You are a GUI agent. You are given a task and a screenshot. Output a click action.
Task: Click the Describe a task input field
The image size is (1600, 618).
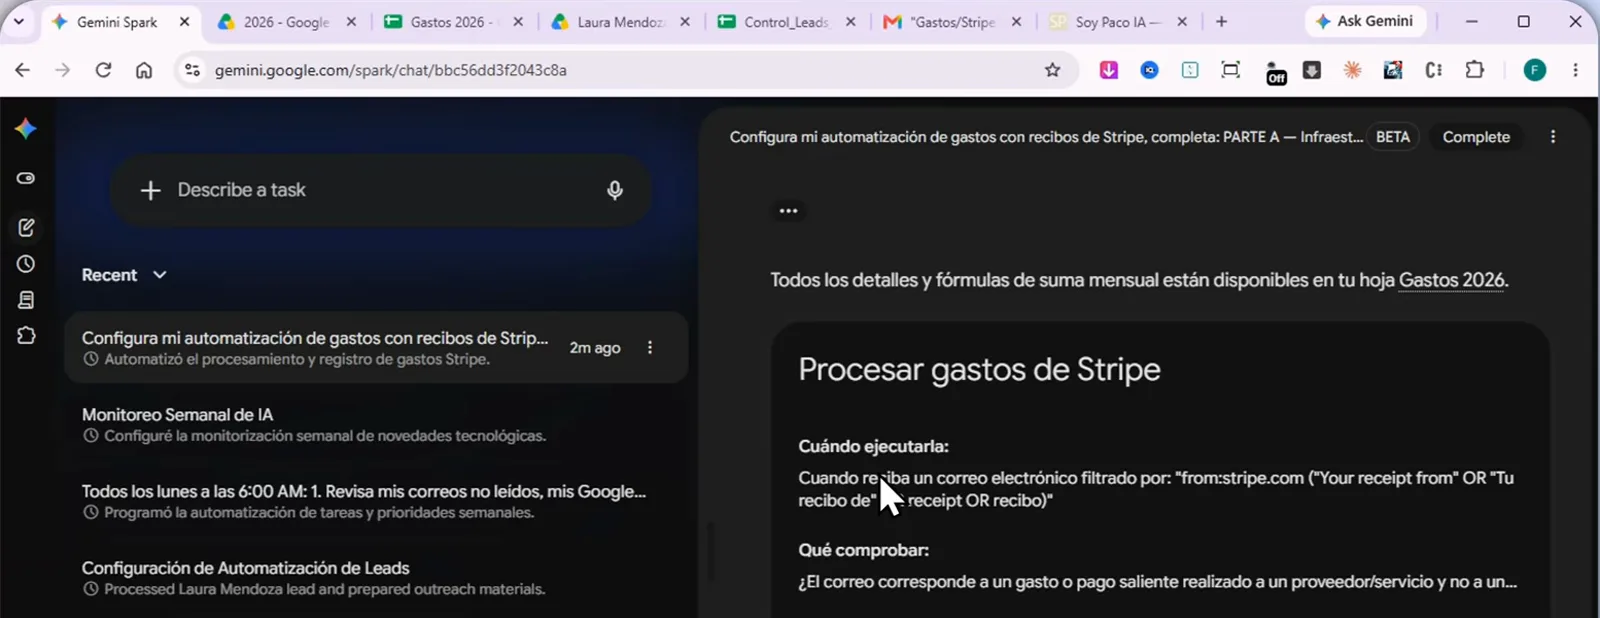(x=381, y=190)
